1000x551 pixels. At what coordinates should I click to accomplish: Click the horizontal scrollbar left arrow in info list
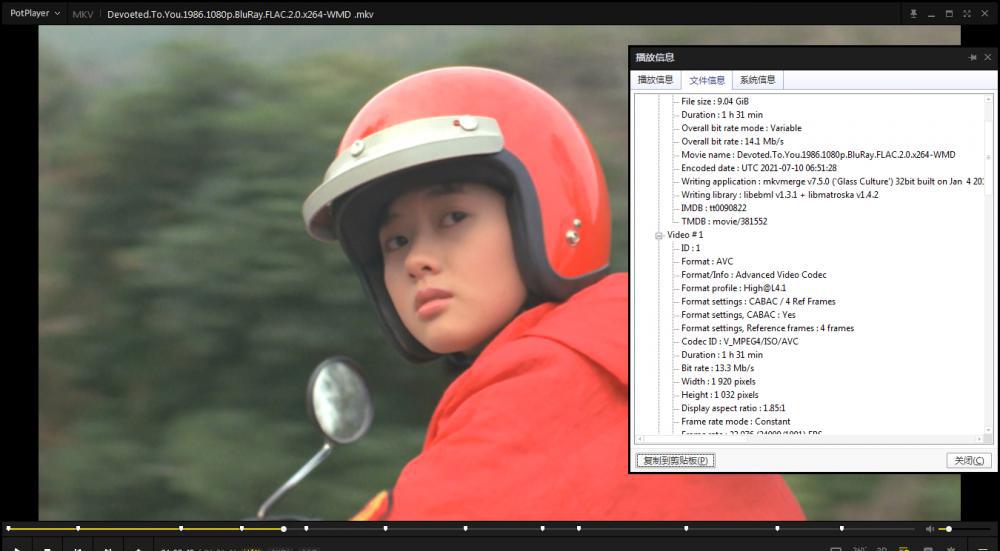pos(640,439)
